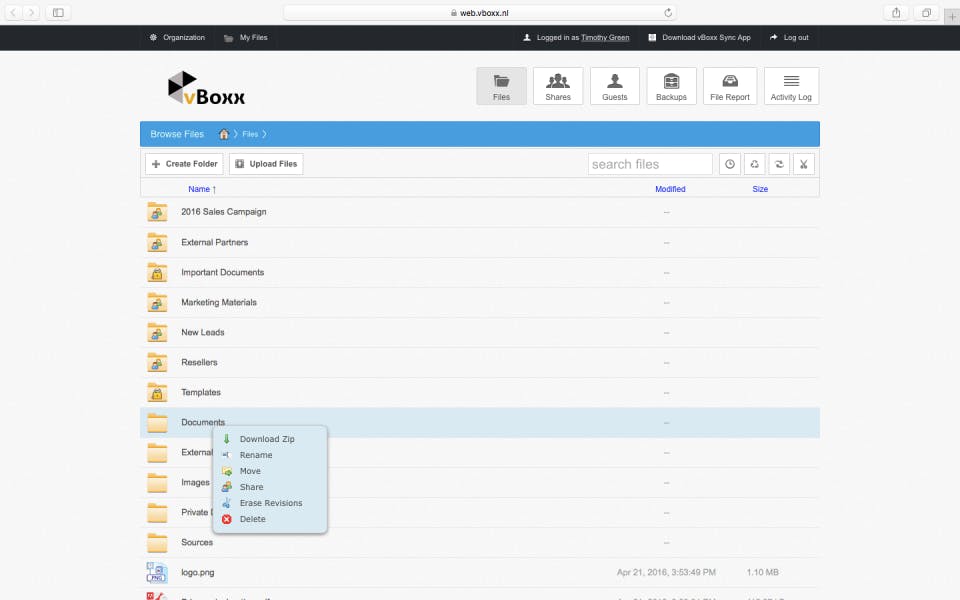Open the Activity Log section
This screenshot has height=600, width=960.
tap(791, 86)
